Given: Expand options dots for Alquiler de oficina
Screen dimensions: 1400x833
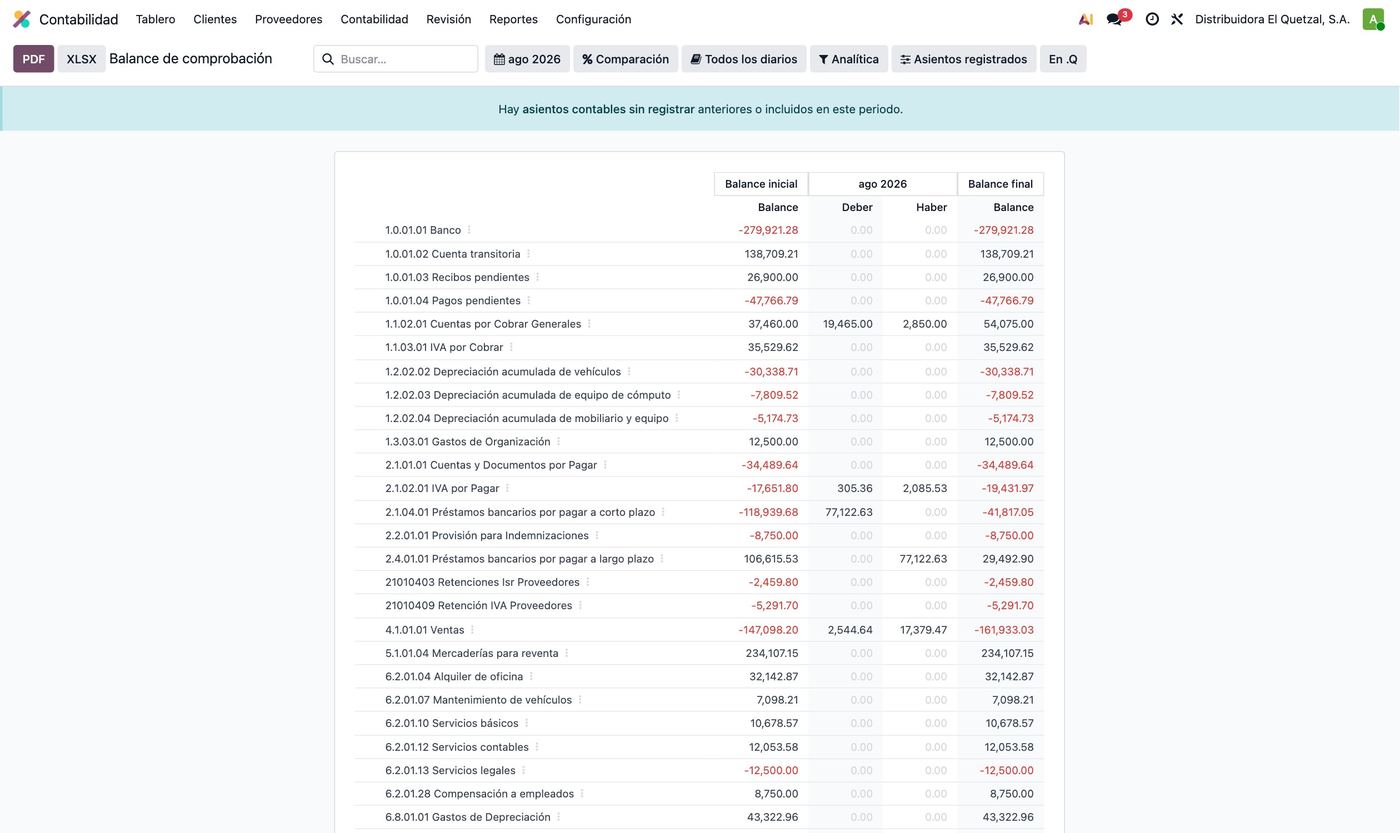Looking at the screenshot, I should [x=531, y=677].
